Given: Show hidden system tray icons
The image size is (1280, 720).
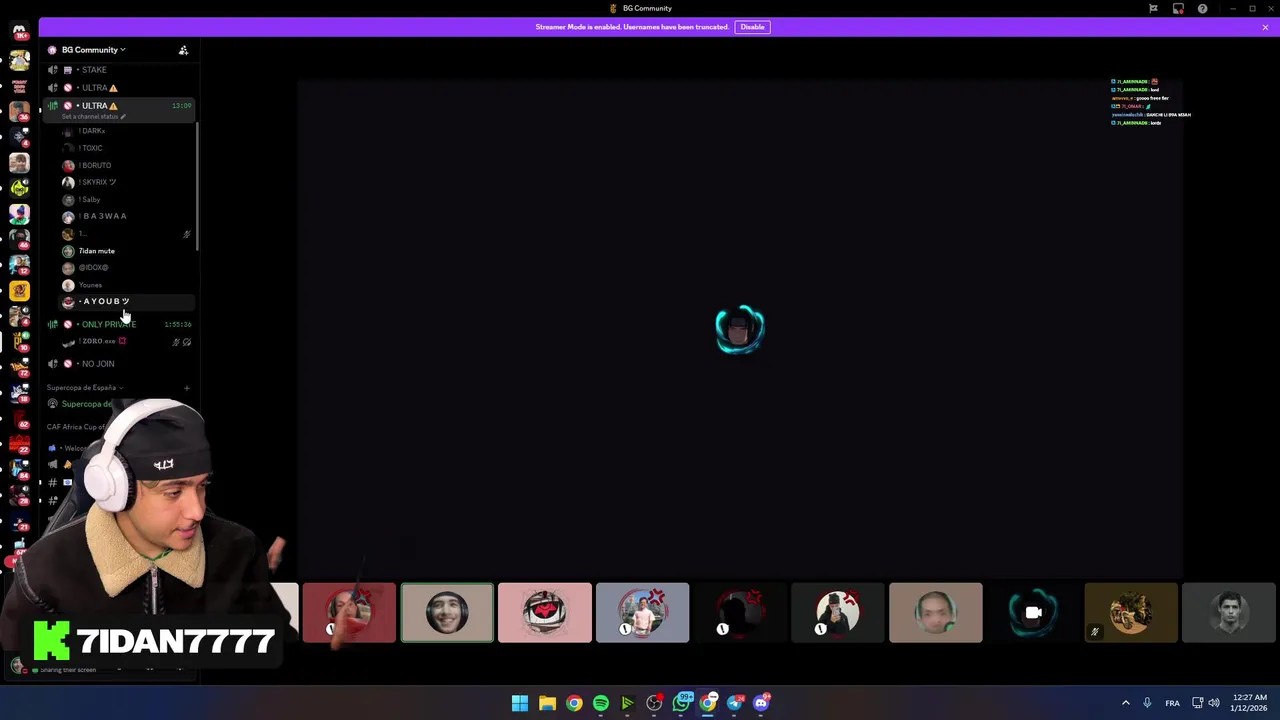Looking at the screenshot, I should point(1125,703).
